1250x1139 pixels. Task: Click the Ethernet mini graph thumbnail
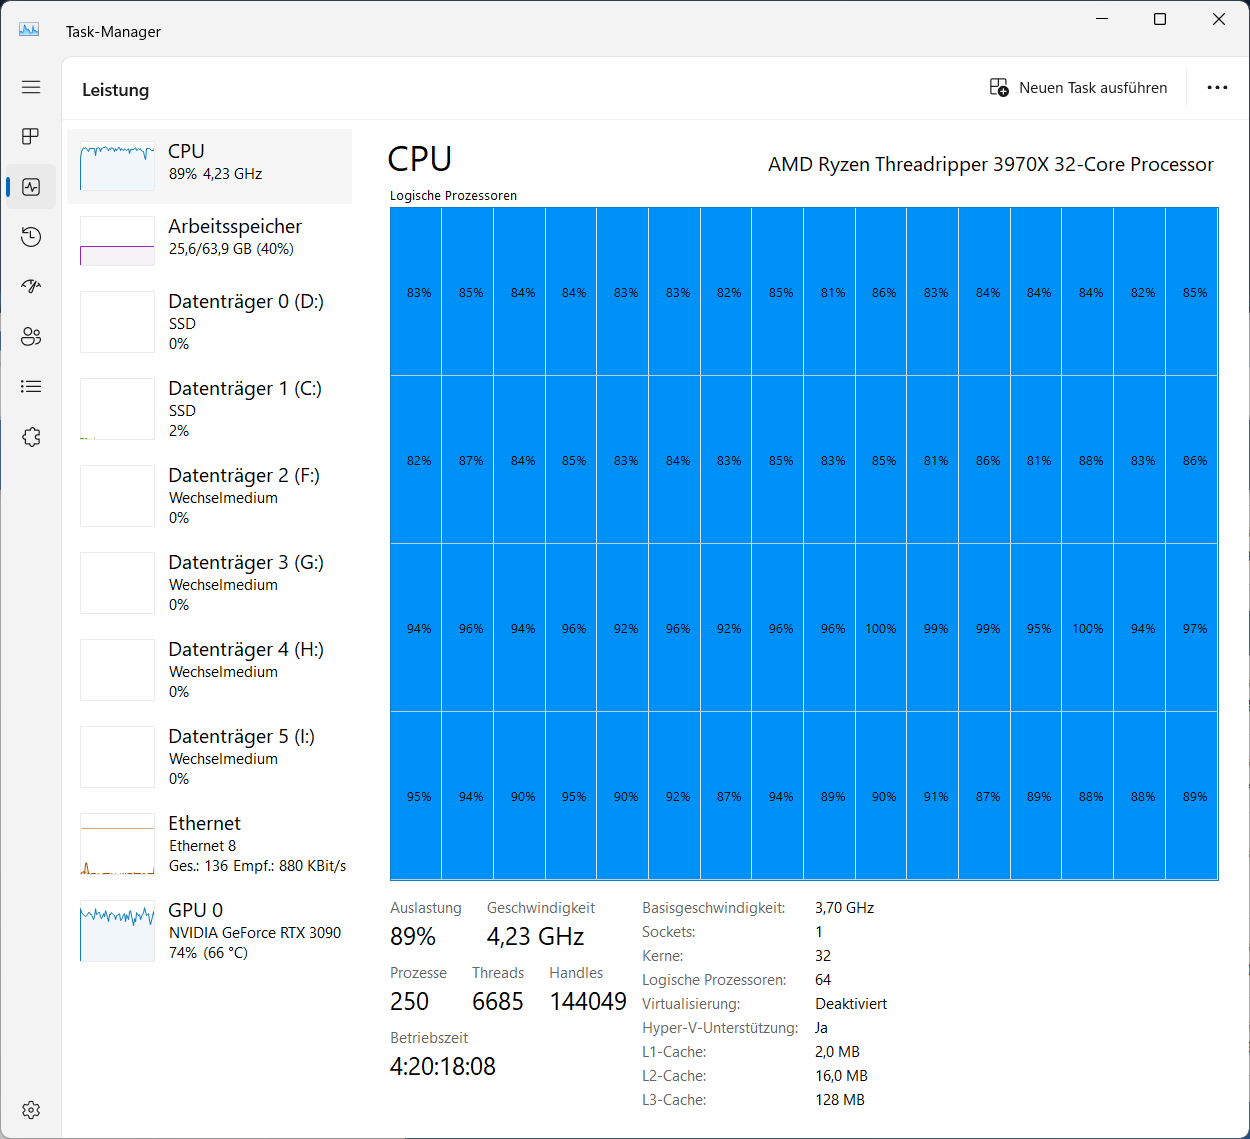pyautogui.click(x=117, y=844)
